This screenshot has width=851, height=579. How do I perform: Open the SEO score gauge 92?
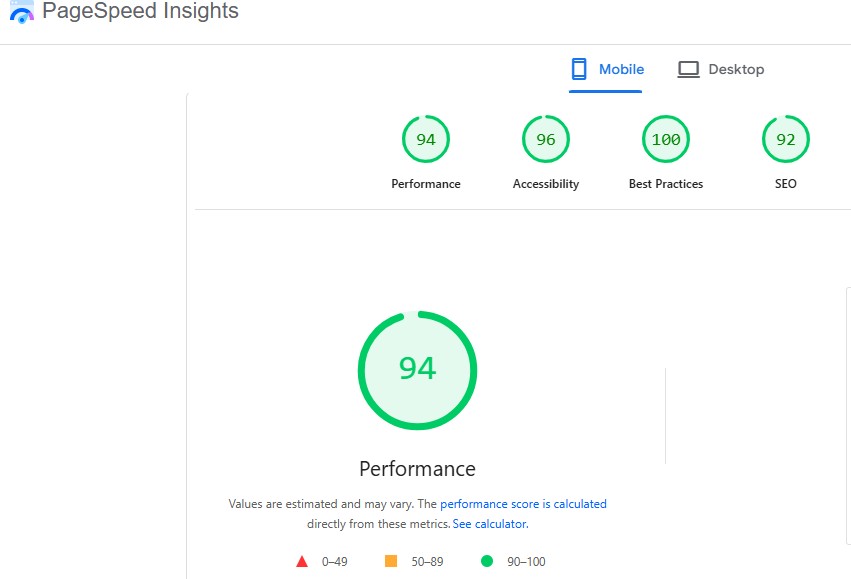[x=786, y=139]
